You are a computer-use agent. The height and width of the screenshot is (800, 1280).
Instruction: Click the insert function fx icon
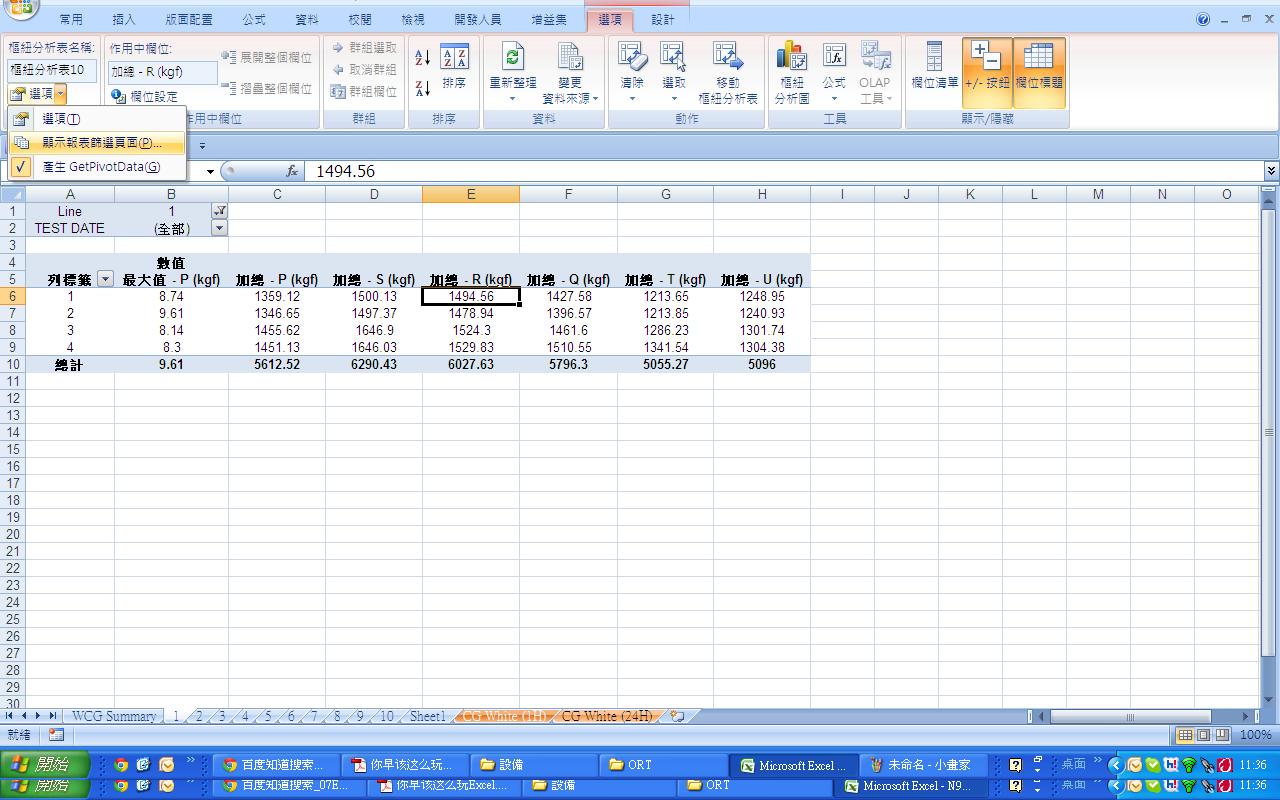click(x=292, y=171)
